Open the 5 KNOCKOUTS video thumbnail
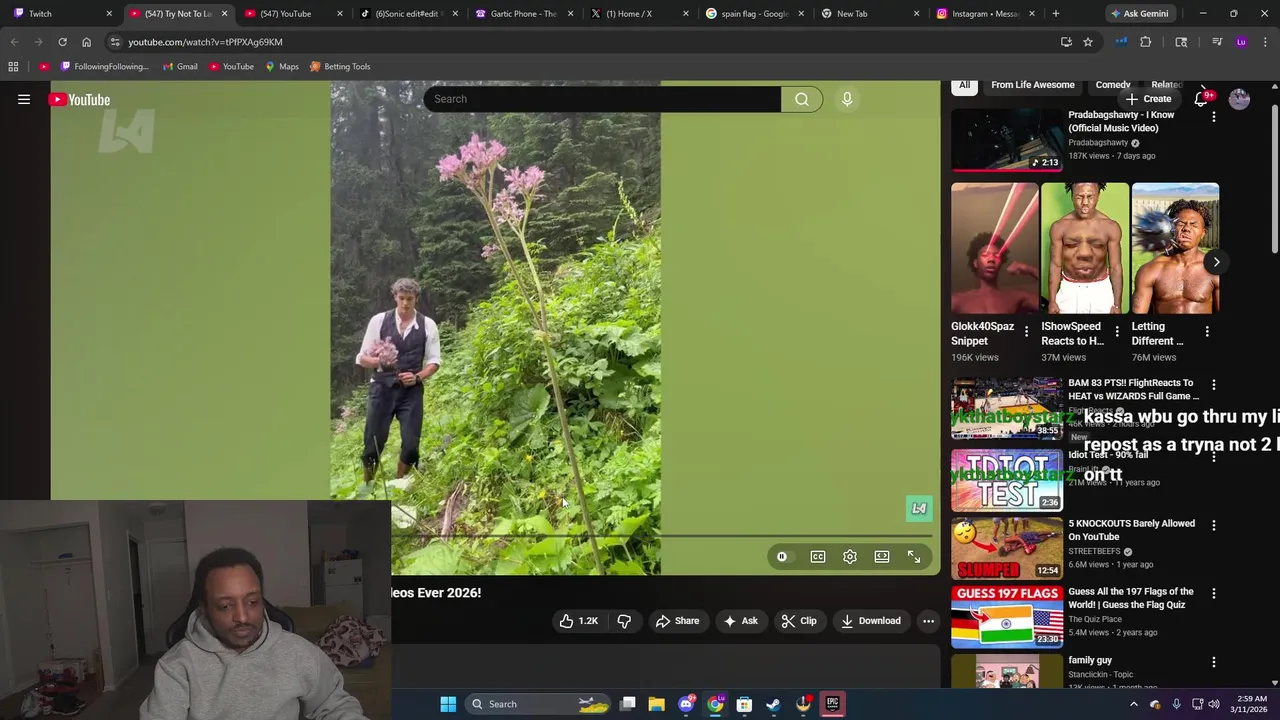 [1006, 548]
